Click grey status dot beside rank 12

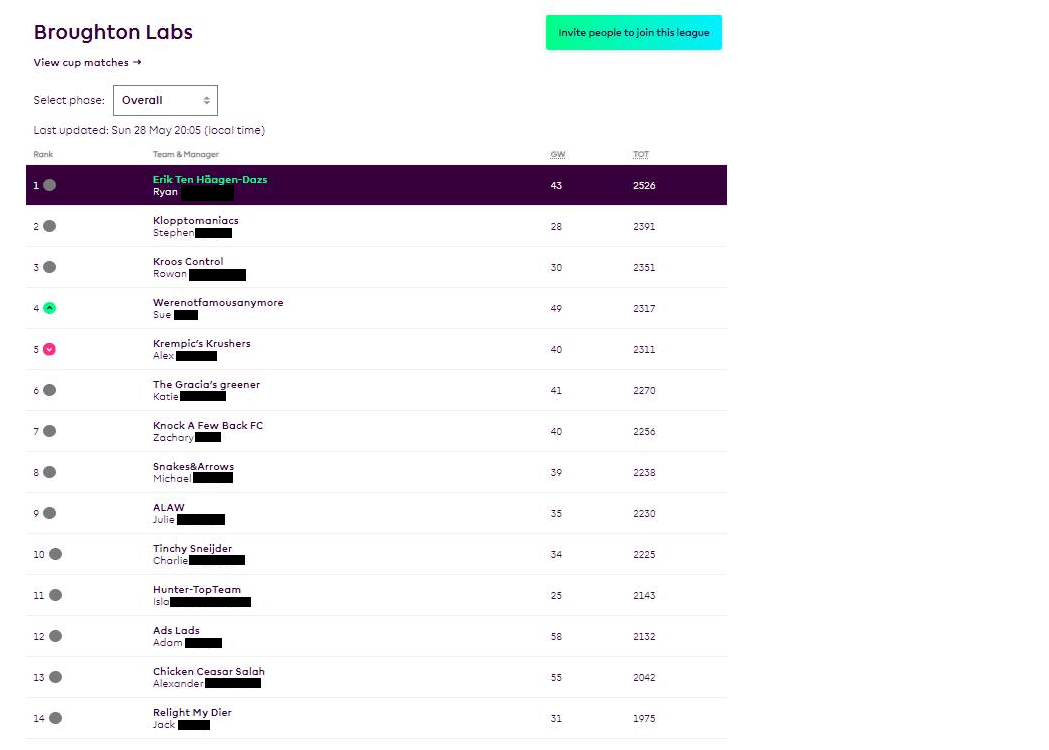click(x=55, y=636)
